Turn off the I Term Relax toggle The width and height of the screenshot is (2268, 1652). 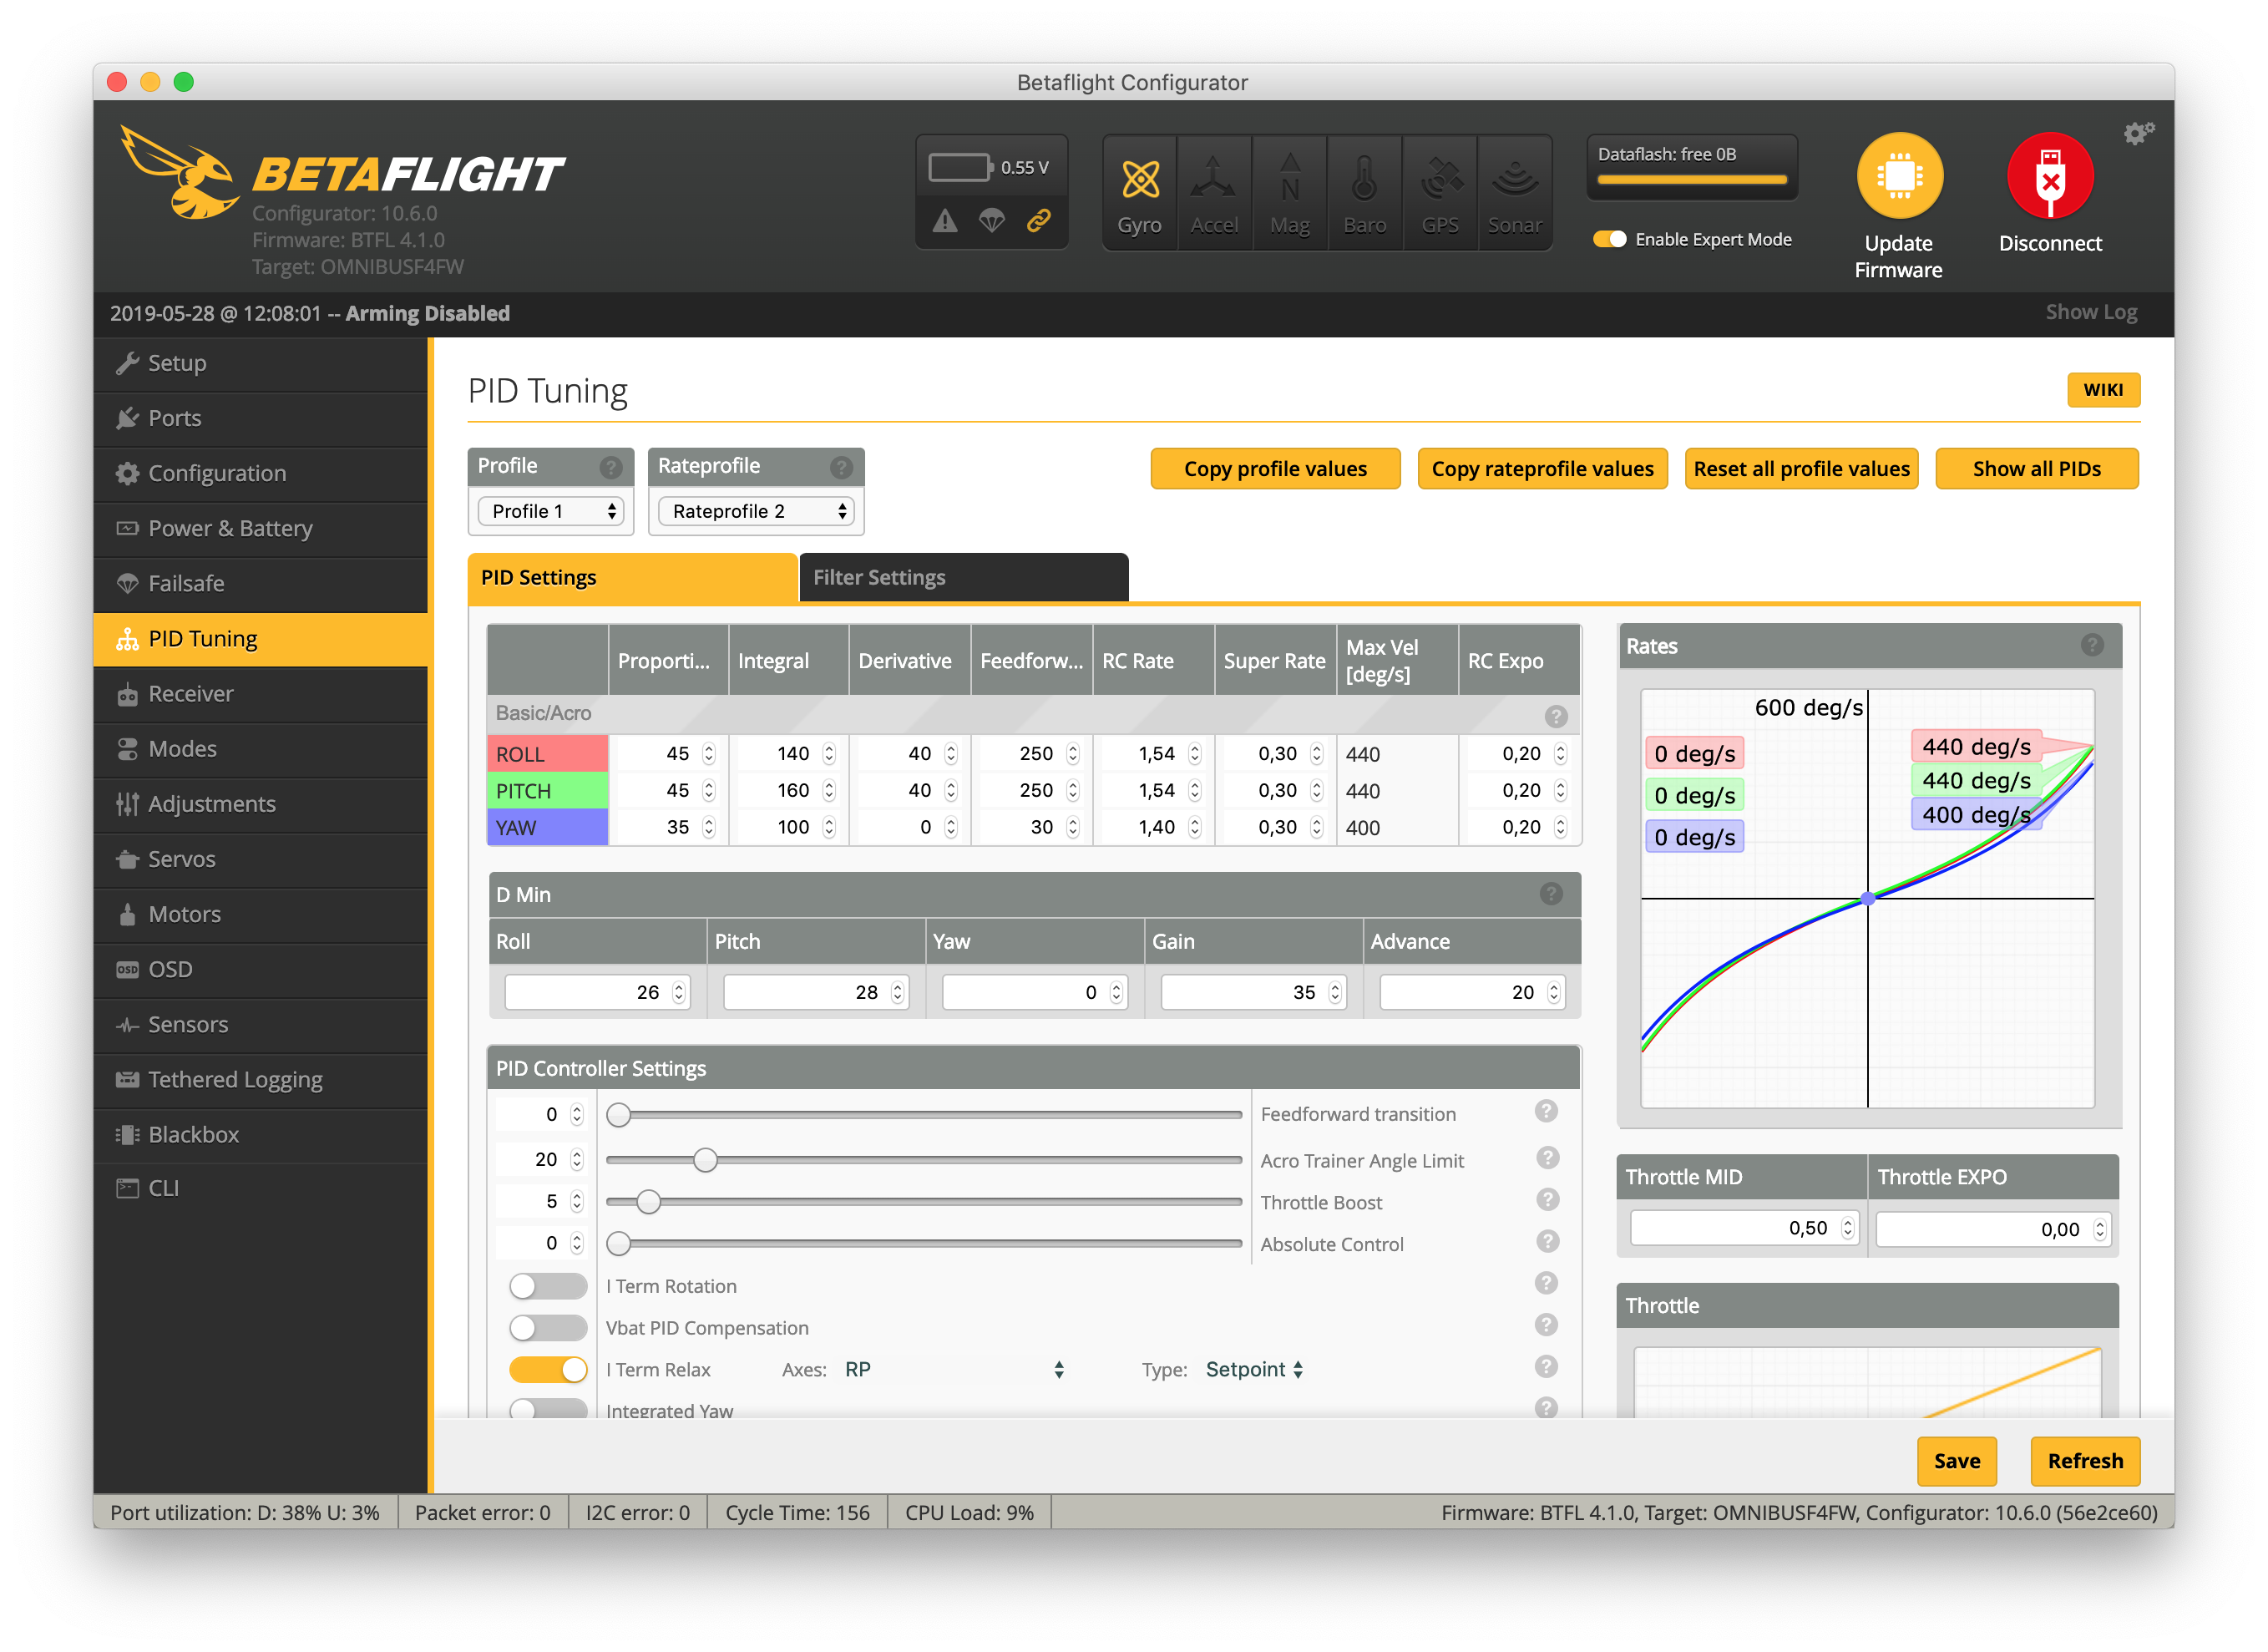(x=547, y=1370)
